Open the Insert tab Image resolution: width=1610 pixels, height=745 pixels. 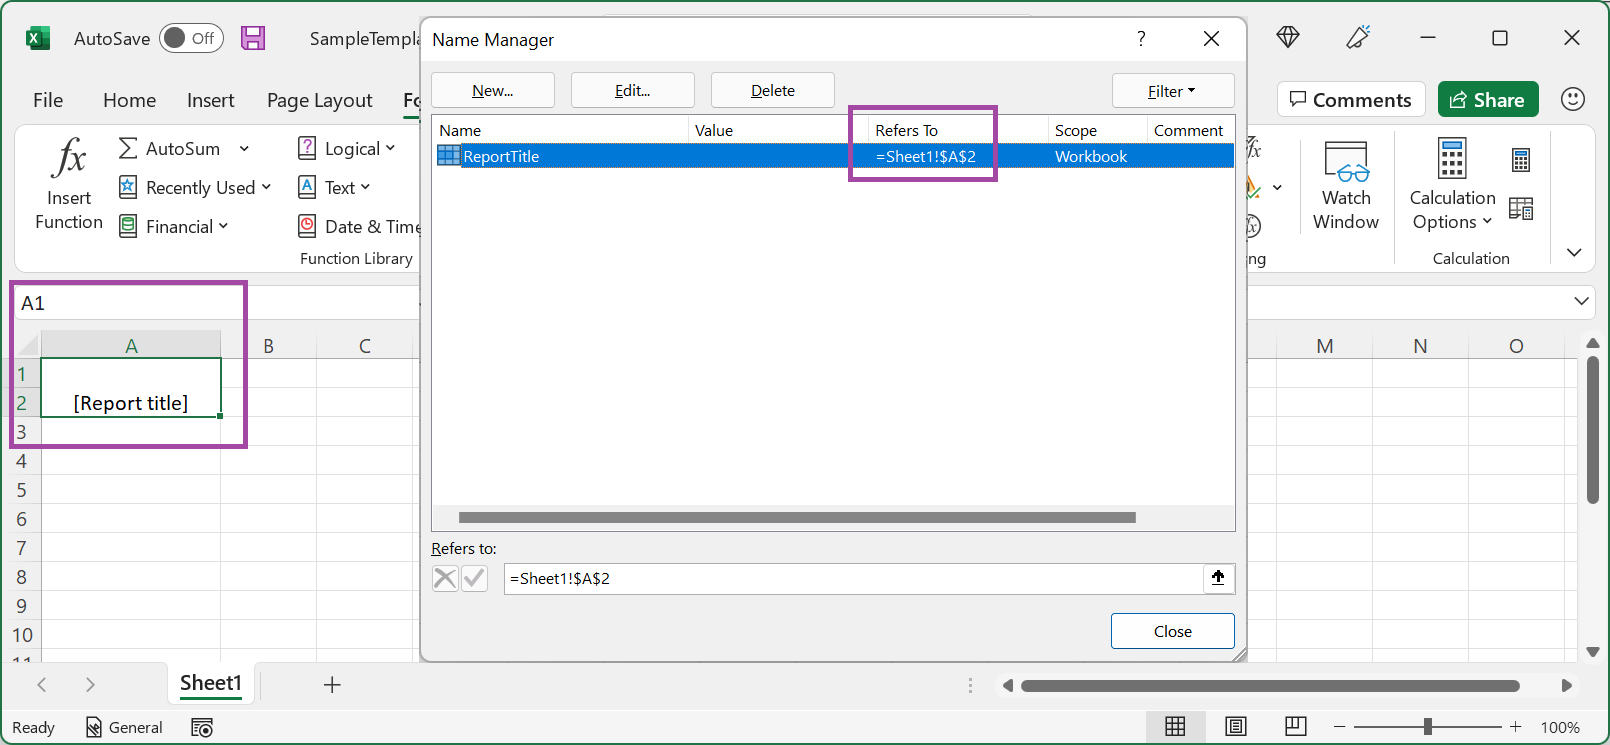tap(210, 100)
